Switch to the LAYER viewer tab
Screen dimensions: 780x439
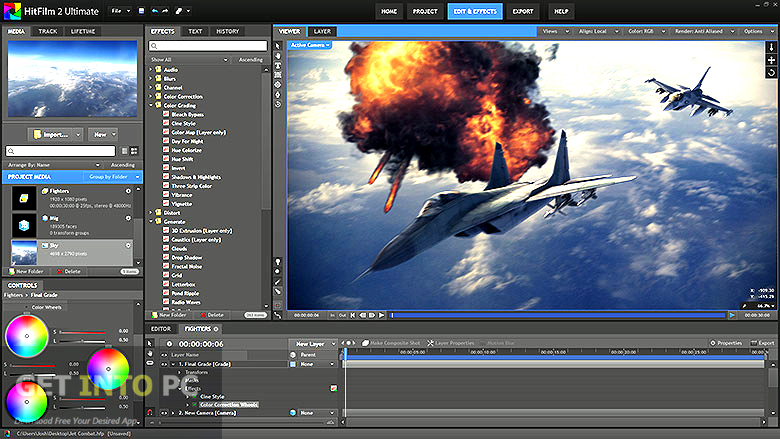(x=322, y=31)
